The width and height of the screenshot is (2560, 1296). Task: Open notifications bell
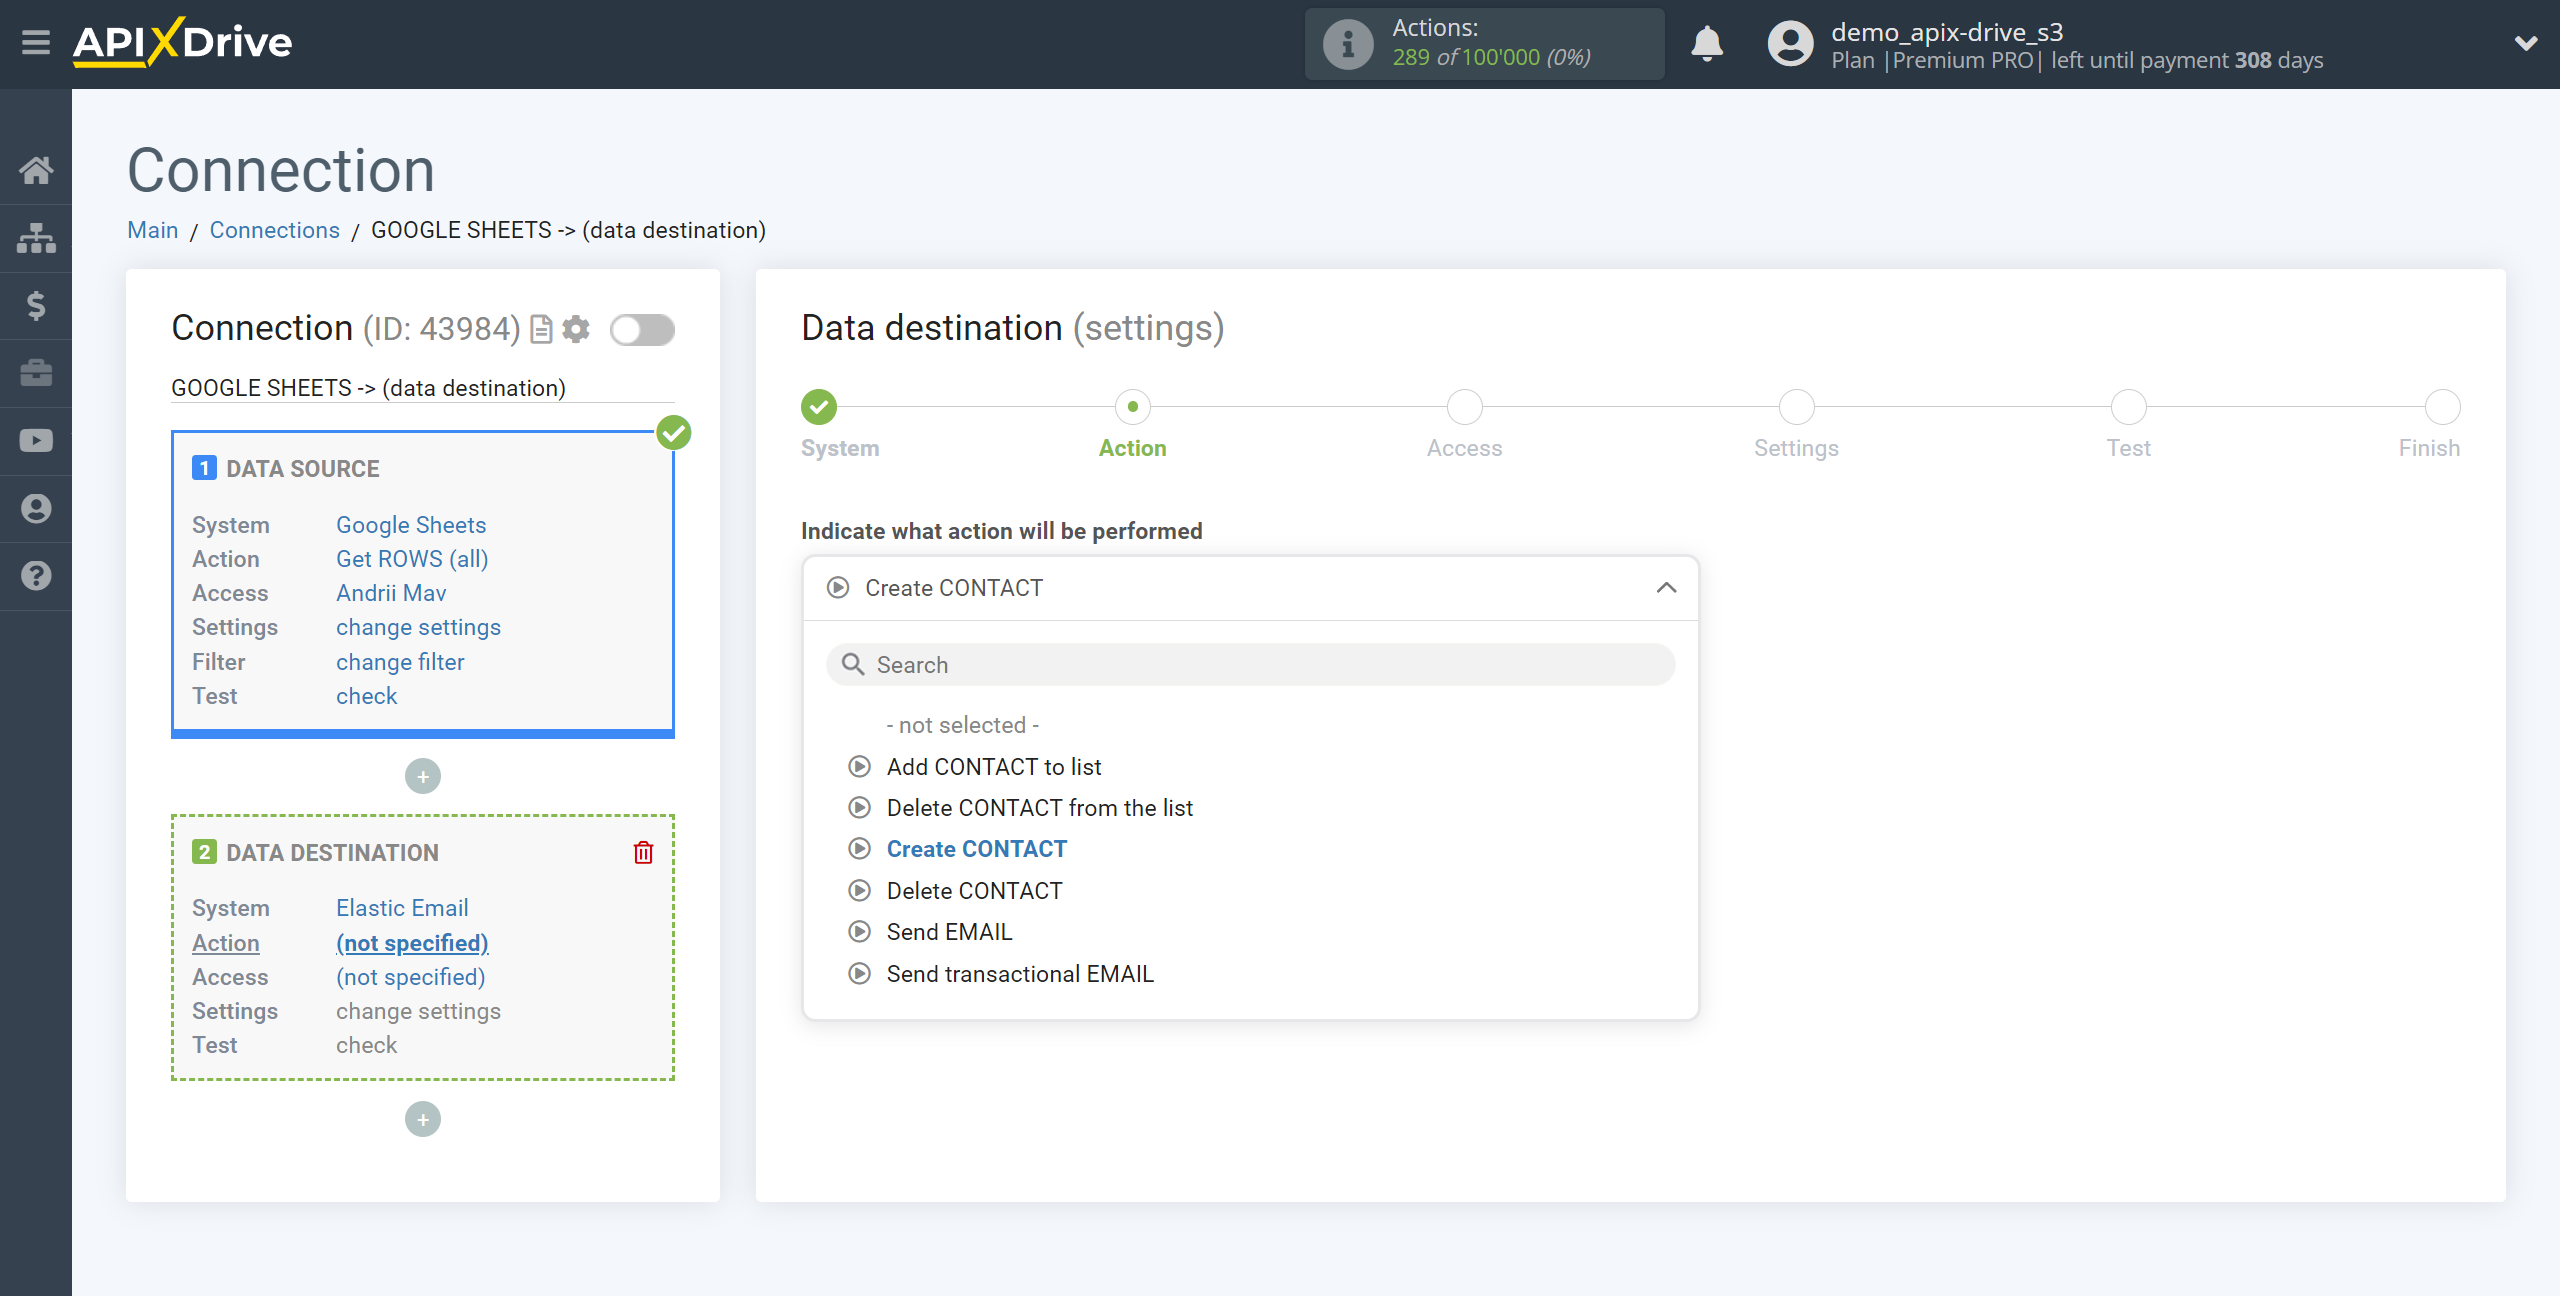[1707, 44]
